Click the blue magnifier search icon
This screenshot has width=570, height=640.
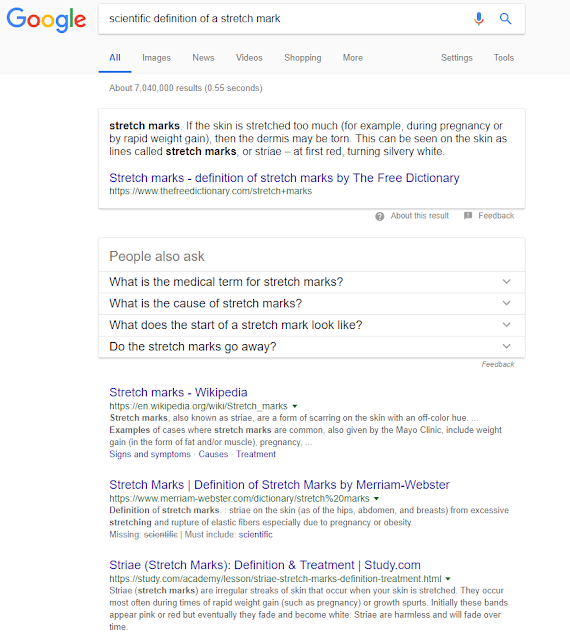[x=505, y=19]
